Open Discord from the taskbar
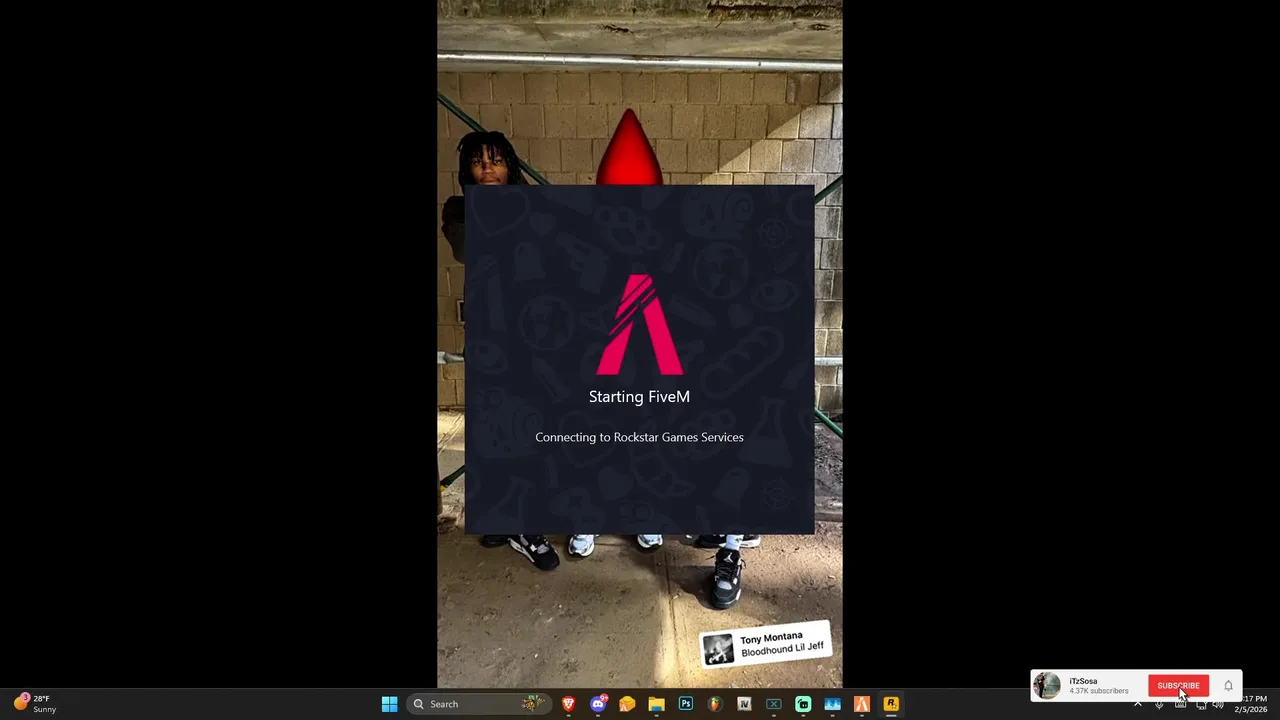Screen dimensions: 1280x720 [598, 704]
